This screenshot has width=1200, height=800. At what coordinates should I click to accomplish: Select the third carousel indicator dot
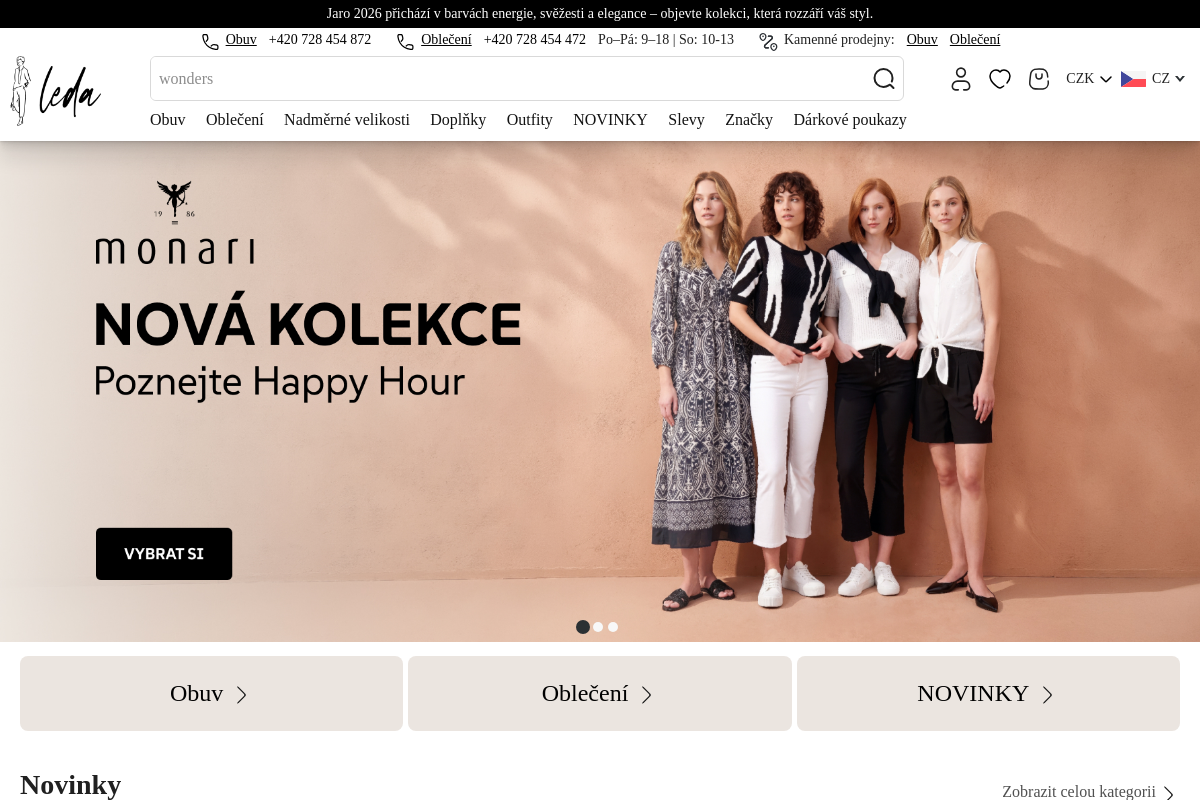click(613, 627)
